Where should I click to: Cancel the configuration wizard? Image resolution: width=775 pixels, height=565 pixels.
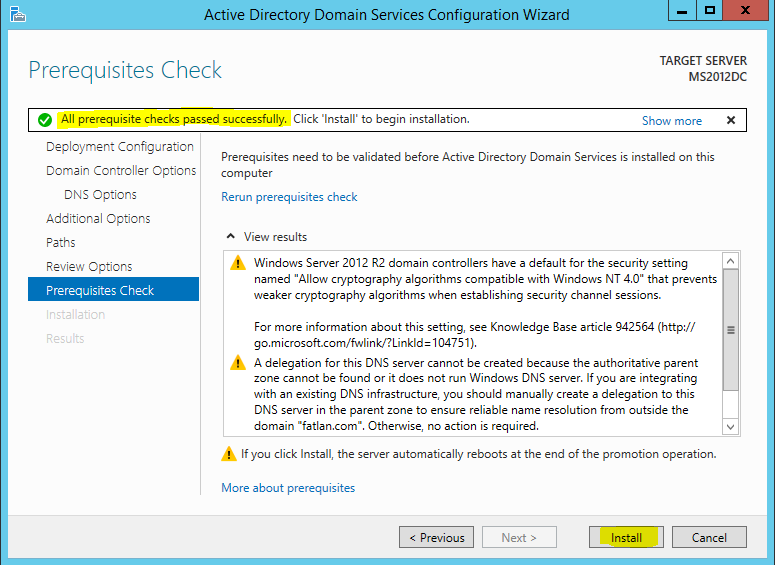709,537
